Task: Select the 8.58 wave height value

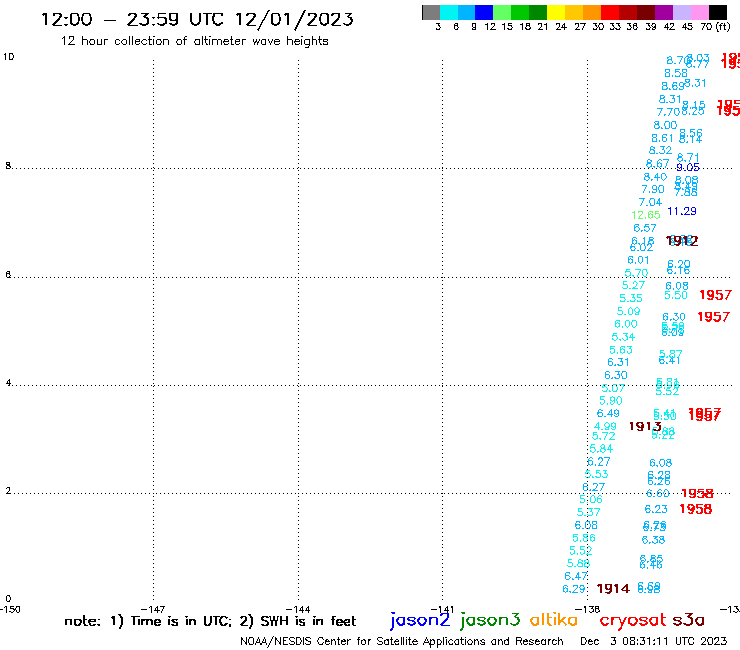Action: [676, 74]
